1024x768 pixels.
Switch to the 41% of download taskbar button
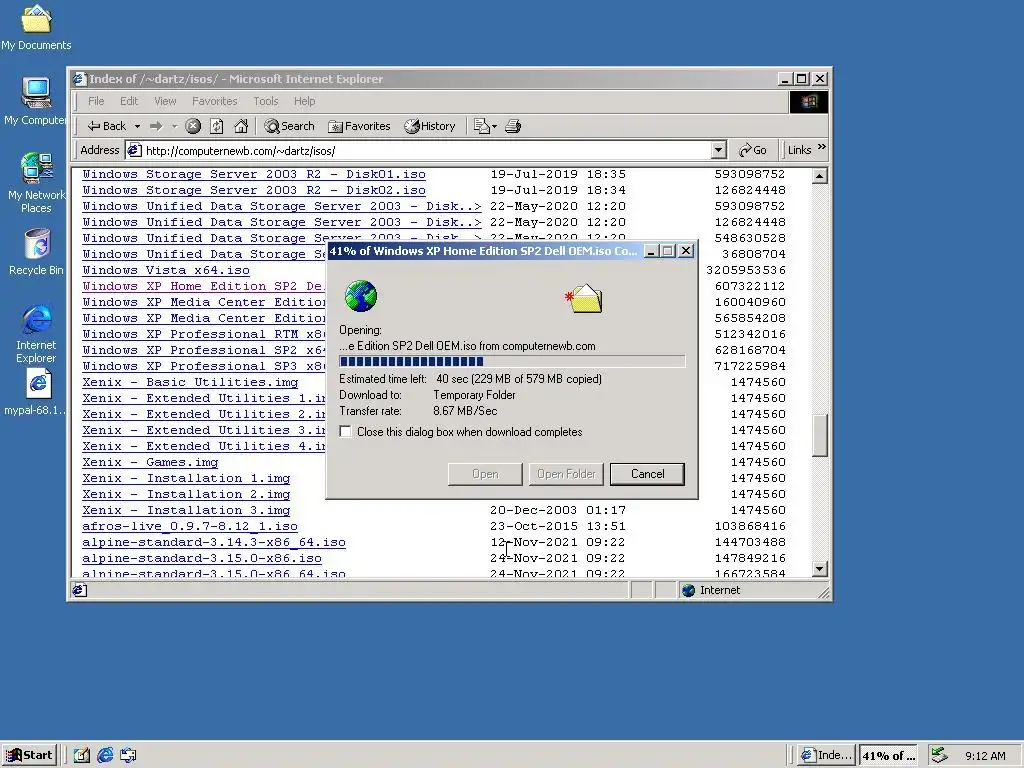[888, 755]
